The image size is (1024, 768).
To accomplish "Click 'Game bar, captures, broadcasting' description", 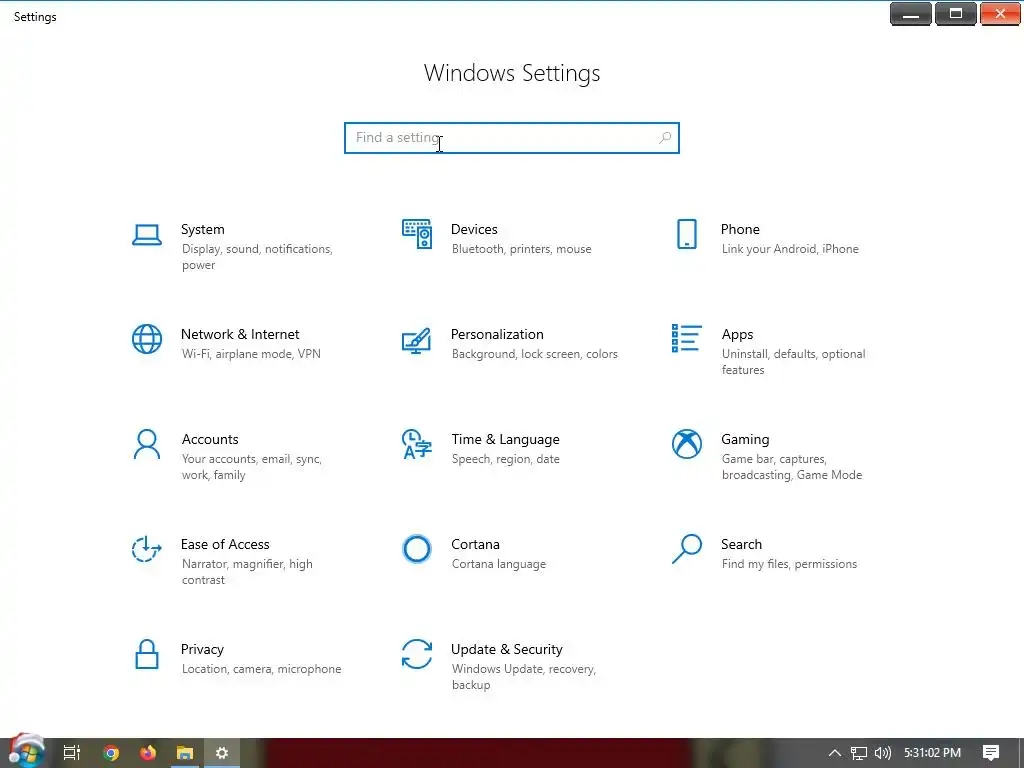I will pos(792,467).
